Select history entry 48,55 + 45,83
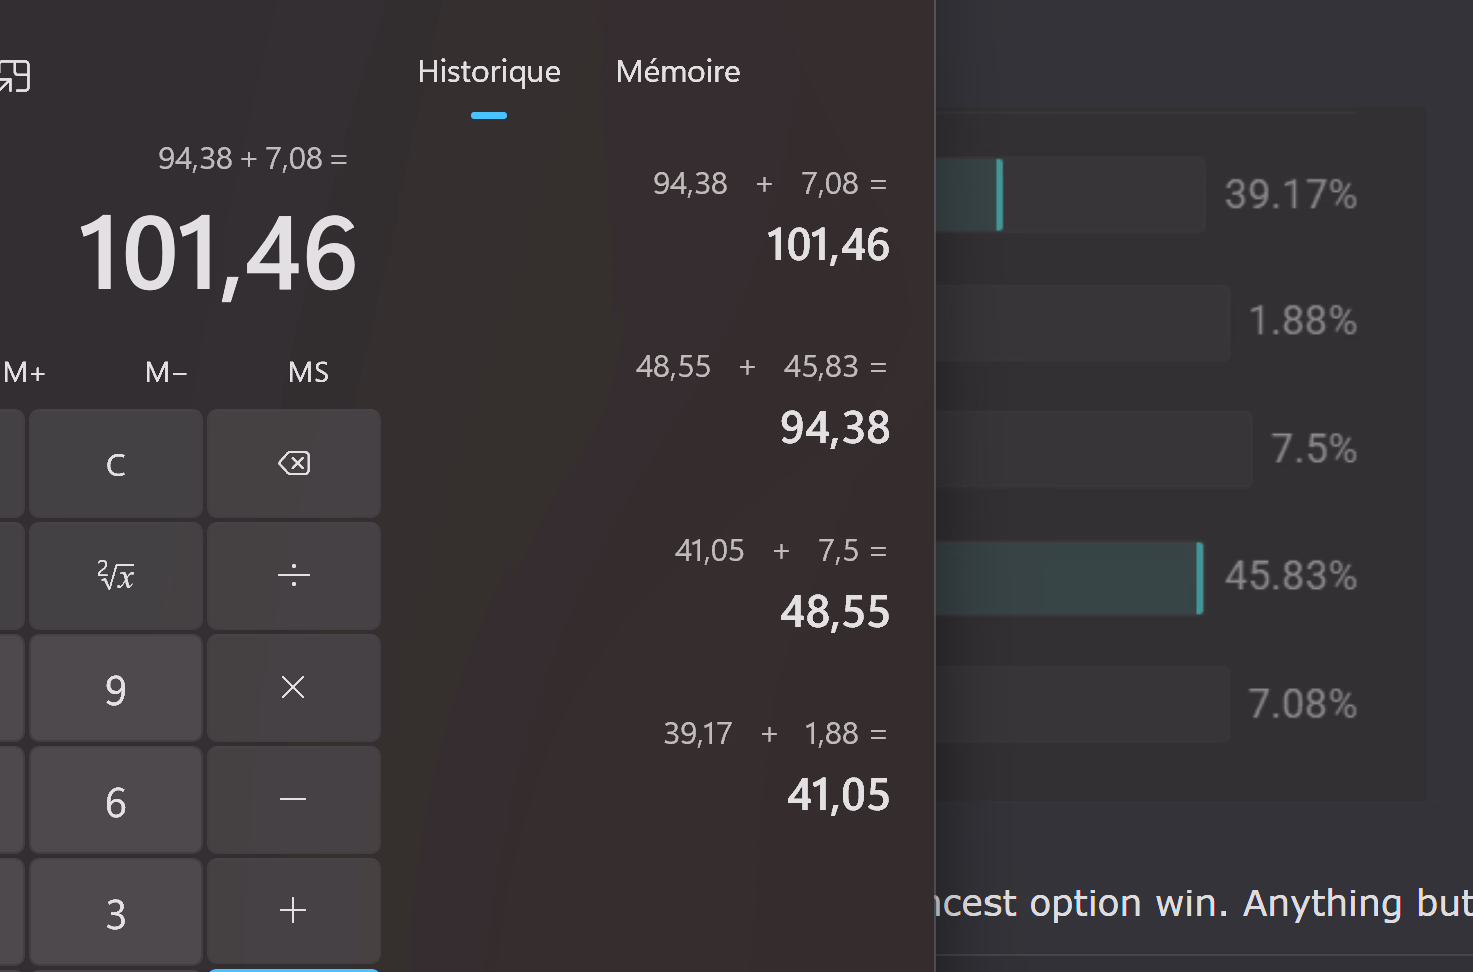The height and width of the screenshot is (972, 1473). tap(762, 400)
